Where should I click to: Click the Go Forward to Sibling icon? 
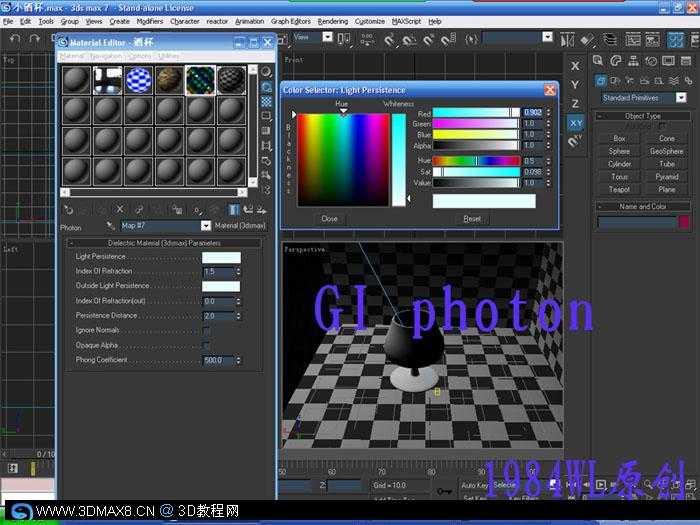point(262,209)
